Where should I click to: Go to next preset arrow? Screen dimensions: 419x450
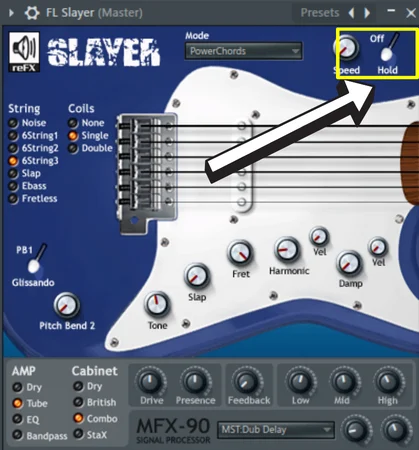pyautogui.click(x=367, y=13)
